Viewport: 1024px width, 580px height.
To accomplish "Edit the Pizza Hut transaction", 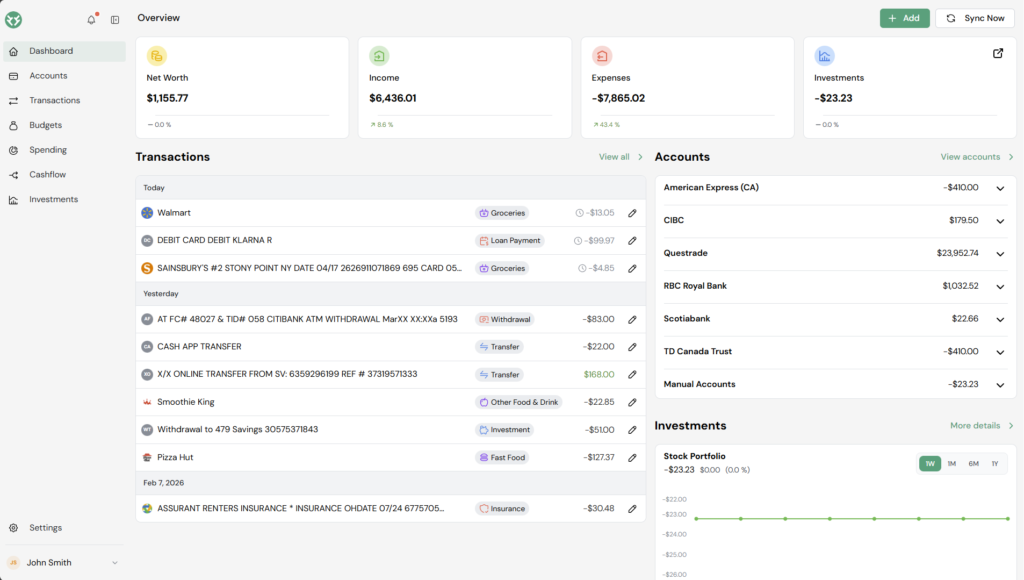I will click(632, 458).
